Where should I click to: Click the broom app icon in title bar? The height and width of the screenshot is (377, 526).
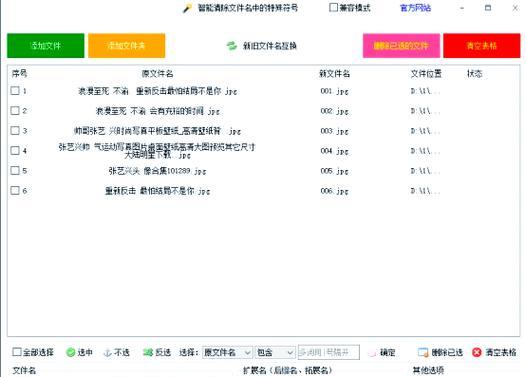[x=187, y=8]
